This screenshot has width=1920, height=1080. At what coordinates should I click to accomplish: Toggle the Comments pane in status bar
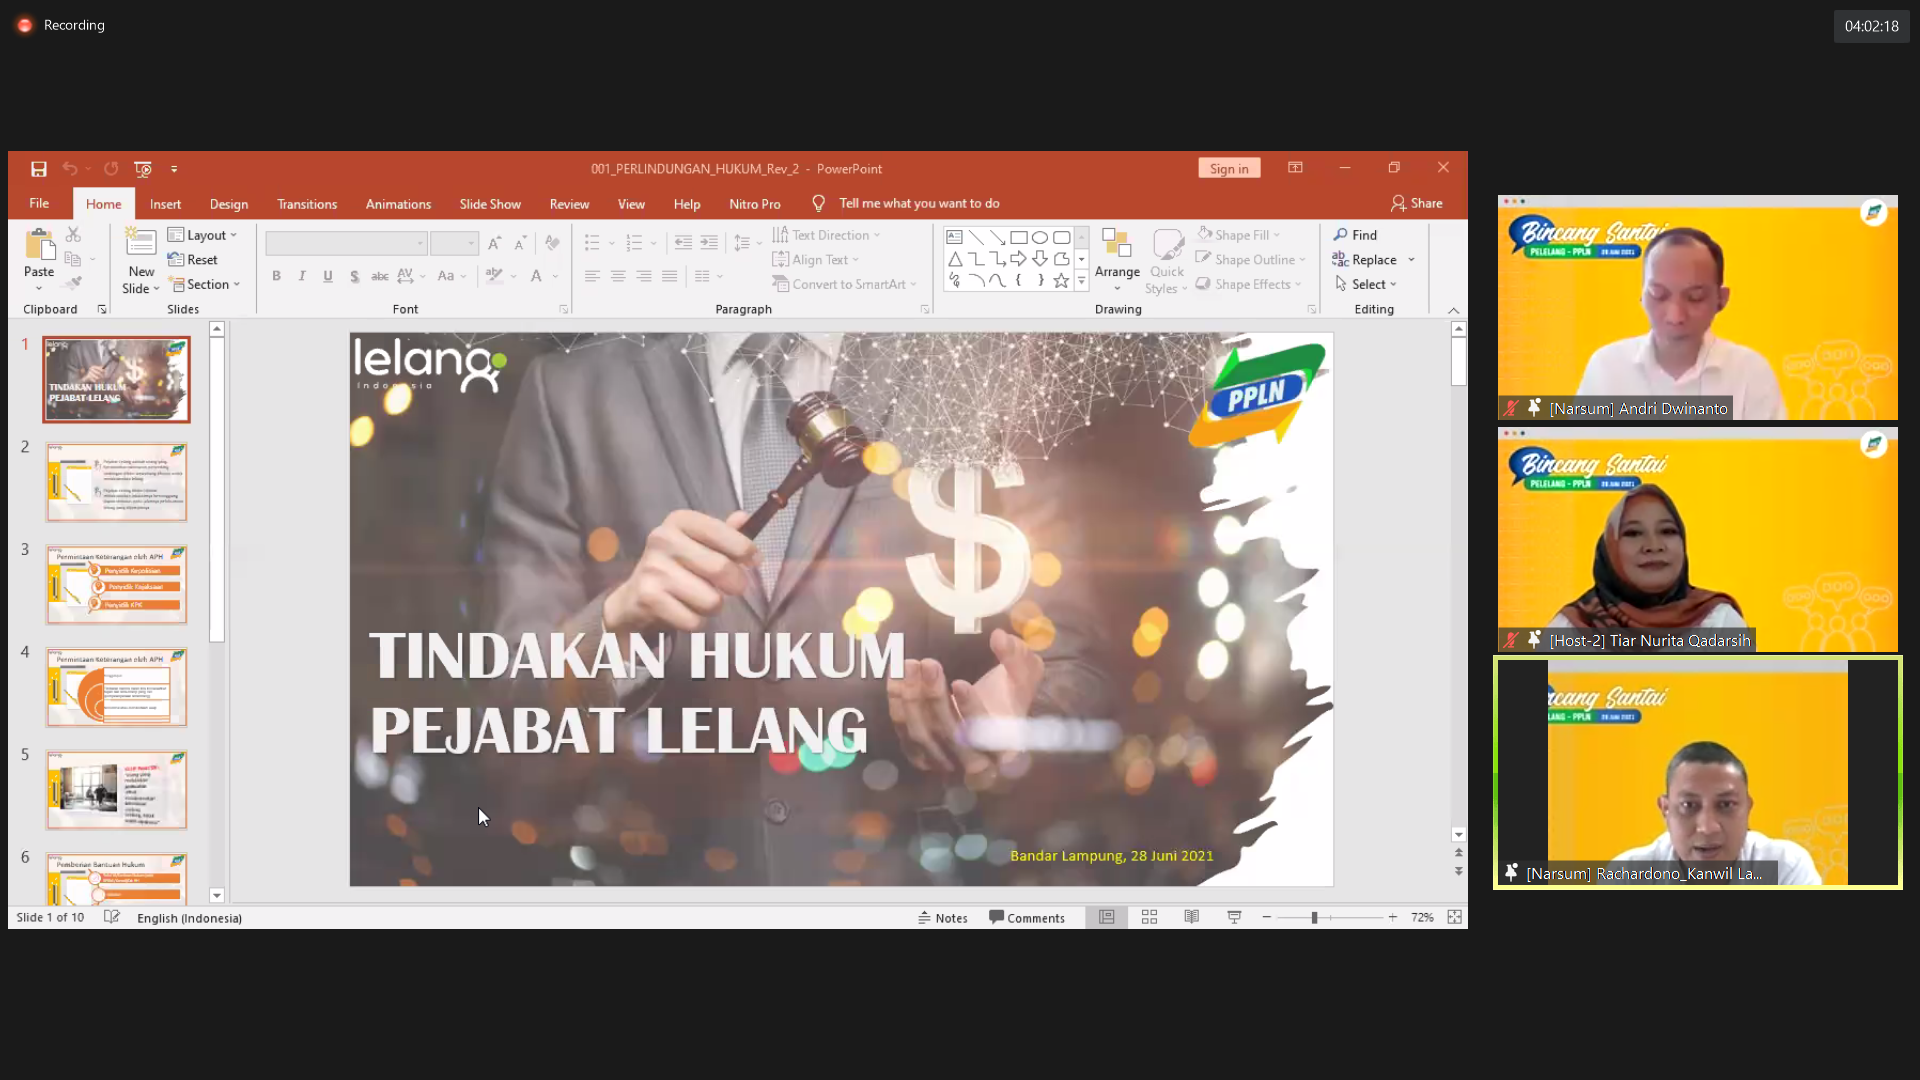pos(1027,918)
